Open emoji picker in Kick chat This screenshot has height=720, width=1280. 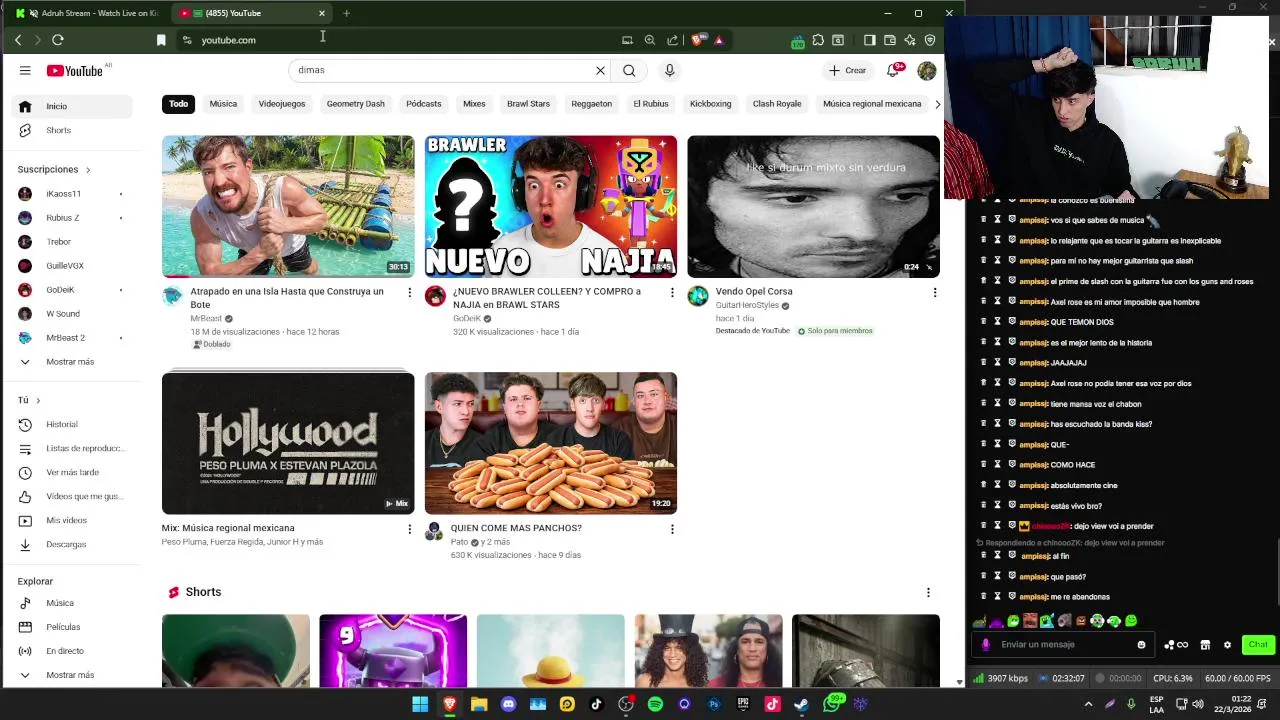1141,645
